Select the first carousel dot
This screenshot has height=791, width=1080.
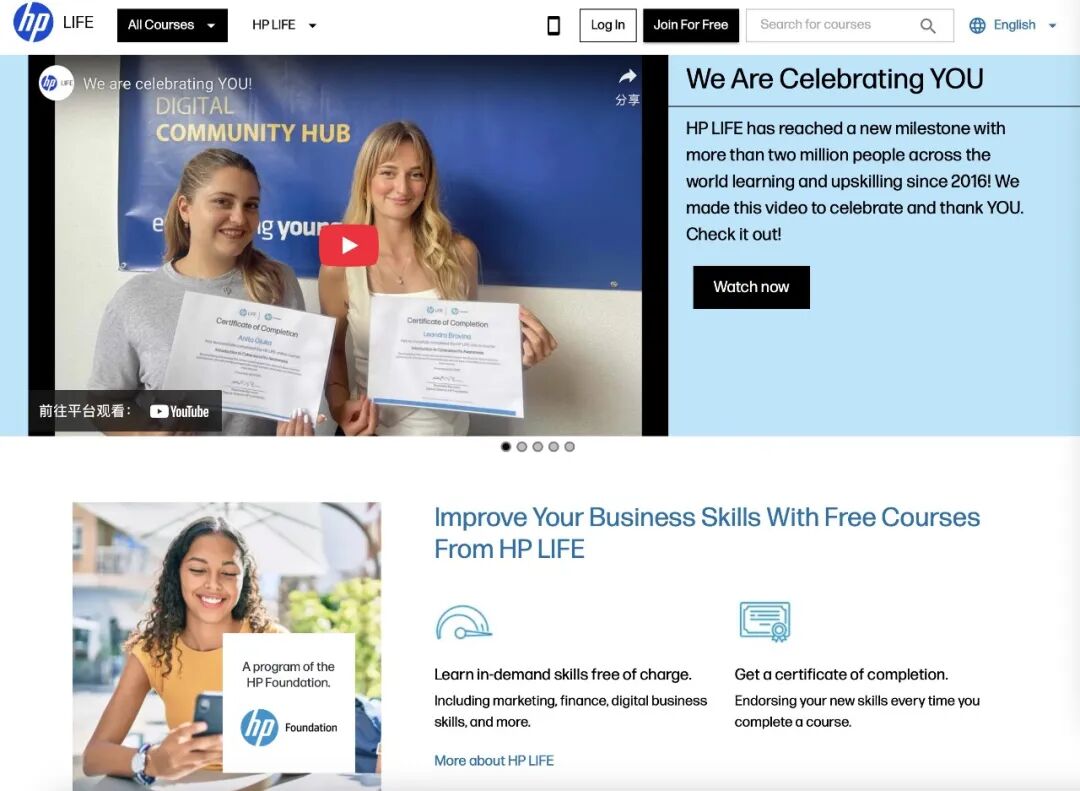coord(506,446)
